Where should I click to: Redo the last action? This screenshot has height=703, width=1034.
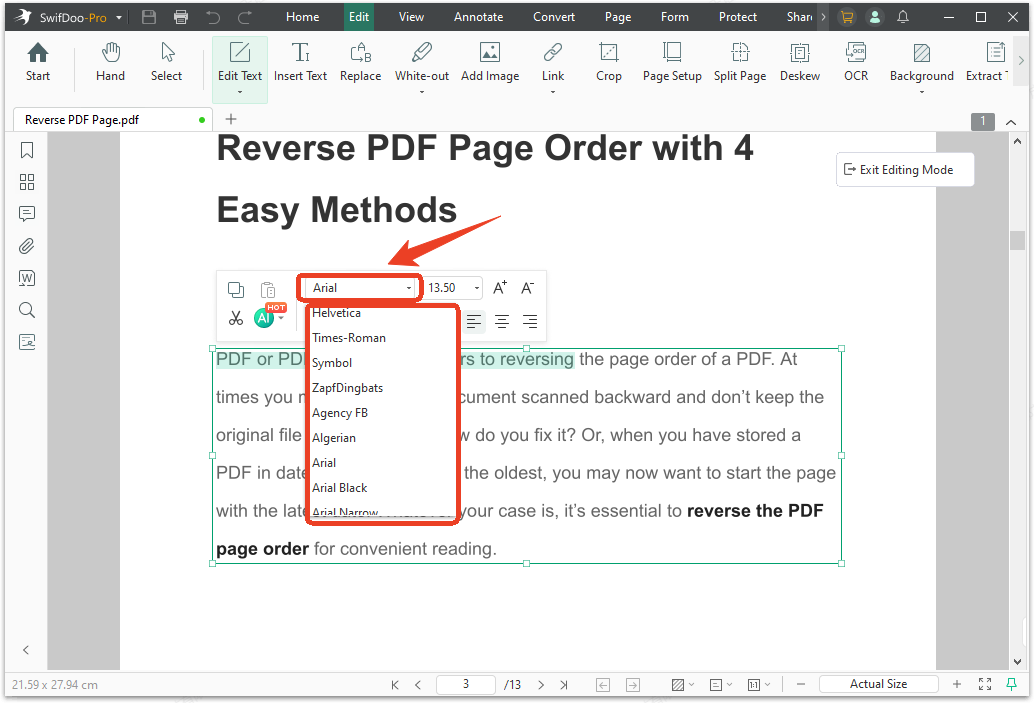tap(245, 17)
